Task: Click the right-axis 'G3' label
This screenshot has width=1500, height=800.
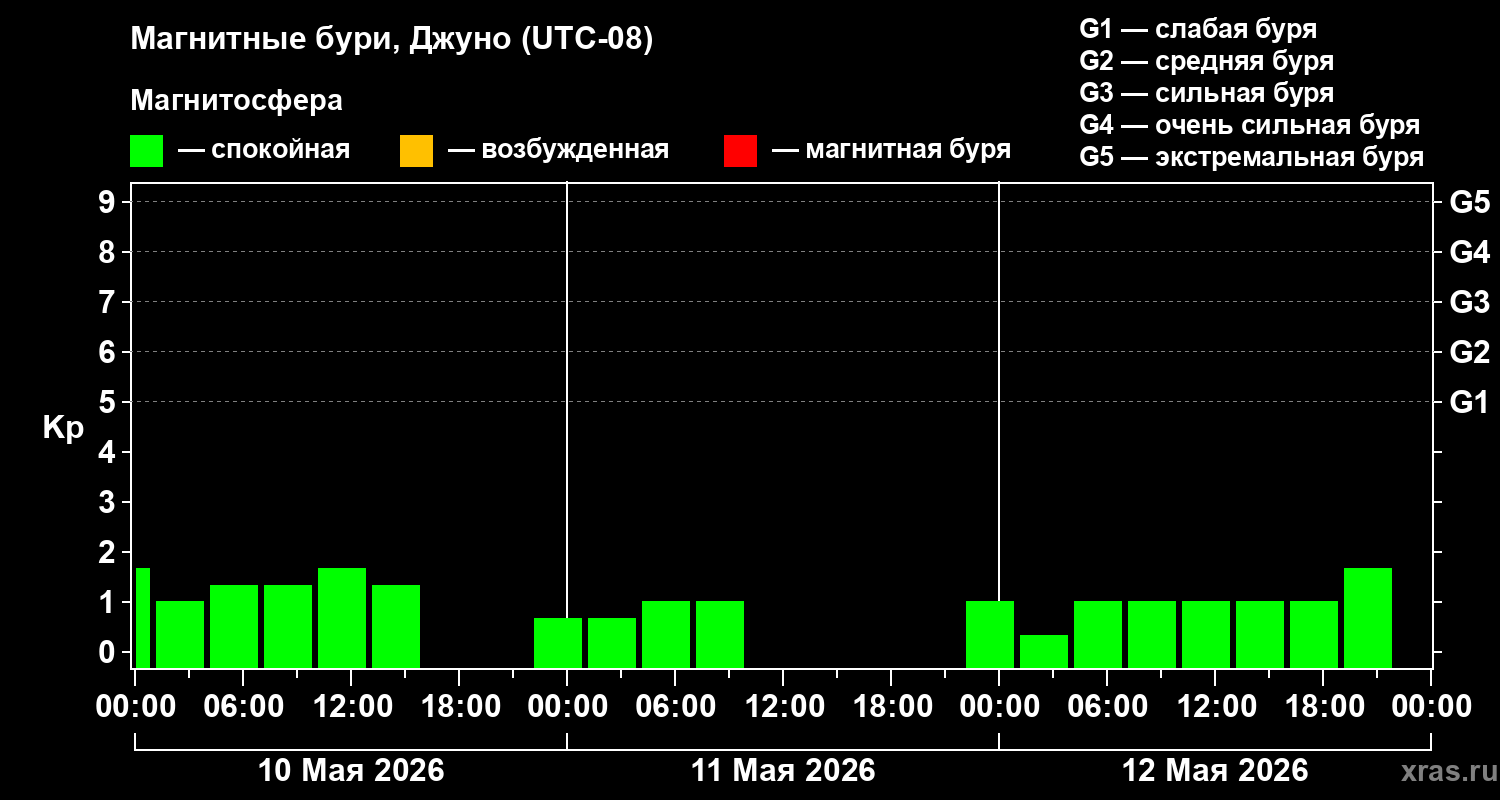Action: coord(1469,302)
